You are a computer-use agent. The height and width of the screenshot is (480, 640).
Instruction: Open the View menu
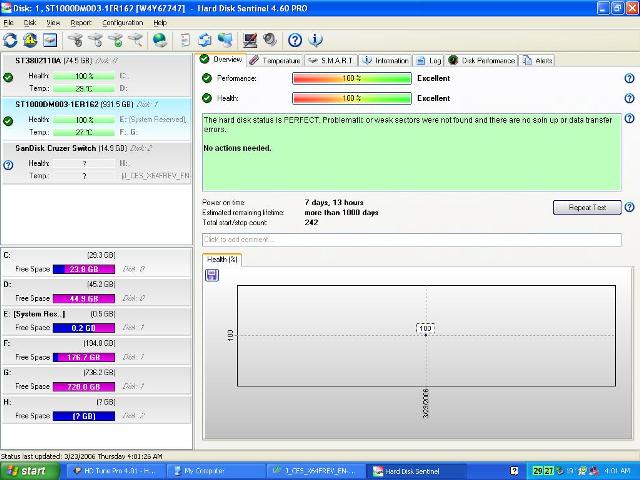(53, 23)
